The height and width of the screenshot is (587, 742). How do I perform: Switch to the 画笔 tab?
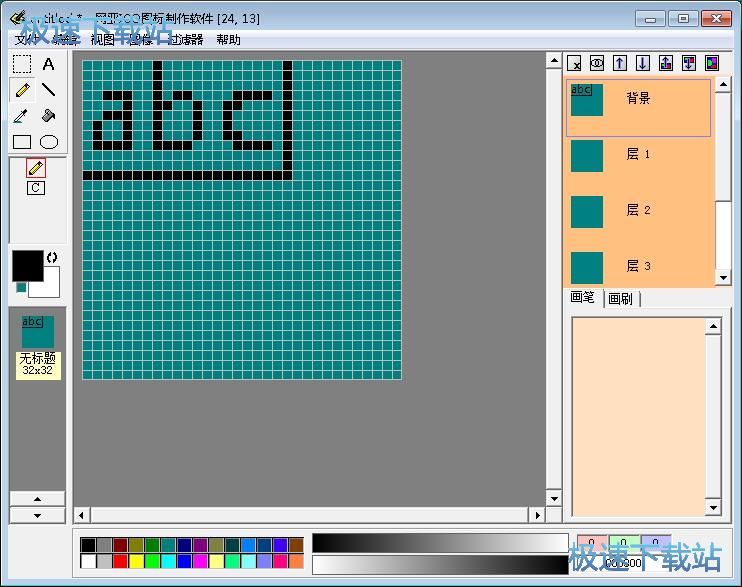pos(583,297)
